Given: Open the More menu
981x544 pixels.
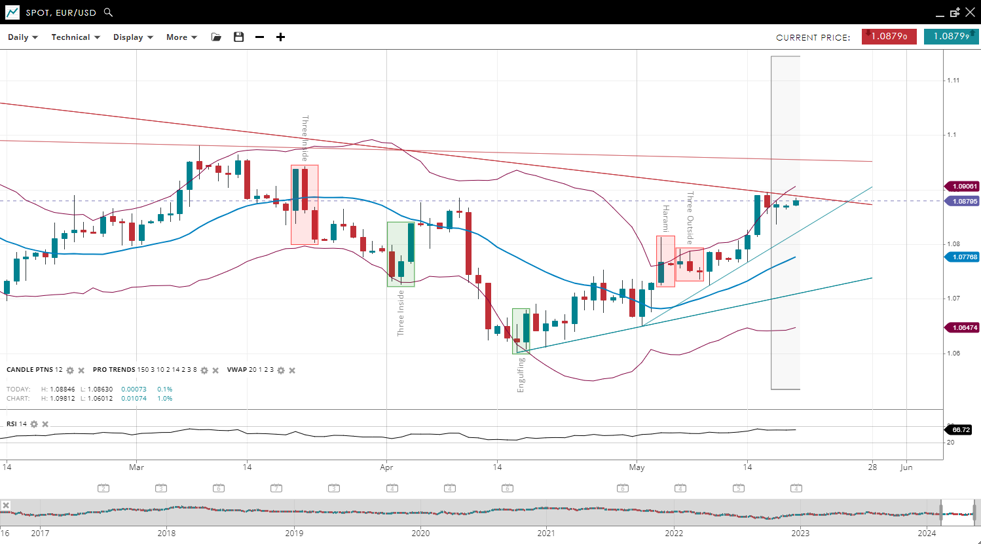Looking at the screenshot, I should coord(181,37).
